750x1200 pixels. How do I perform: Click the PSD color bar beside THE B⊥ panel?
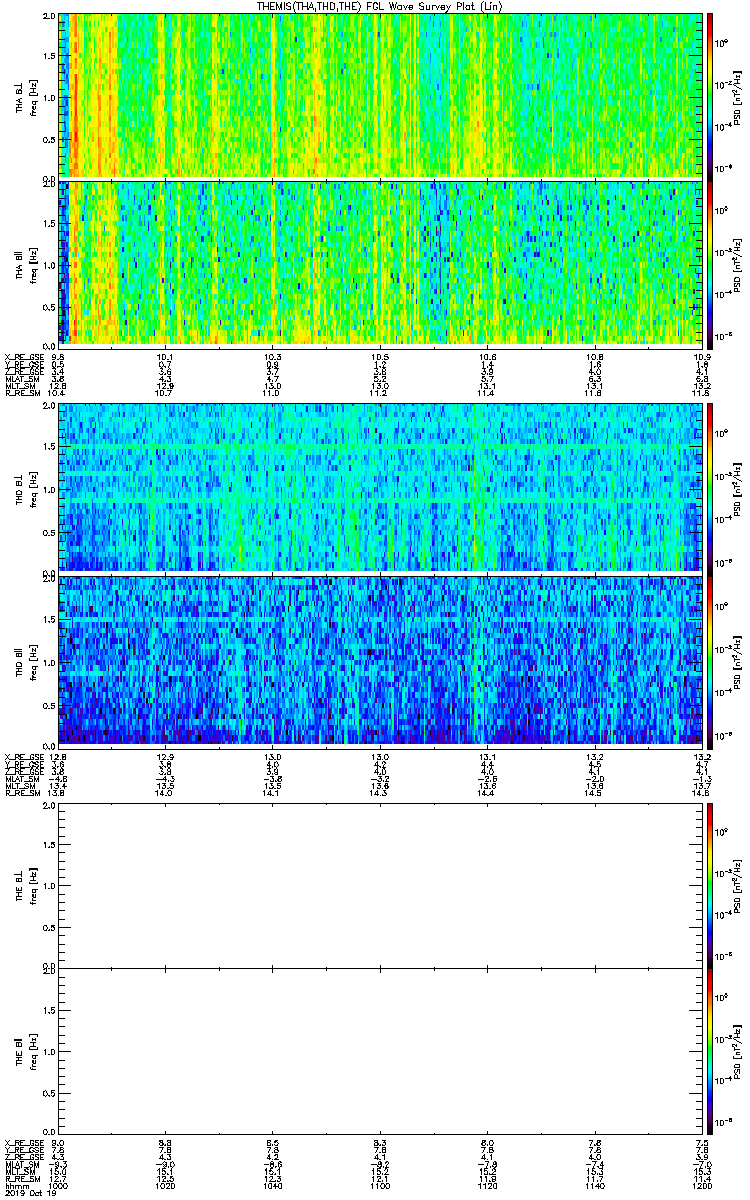710,885
